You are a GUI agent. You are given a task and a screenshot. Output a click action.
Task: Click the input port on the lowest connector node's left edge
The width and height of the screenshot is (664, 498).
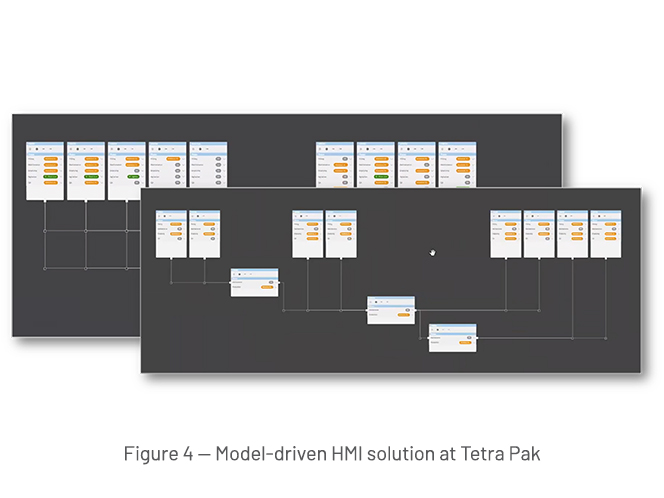[429, 338]
